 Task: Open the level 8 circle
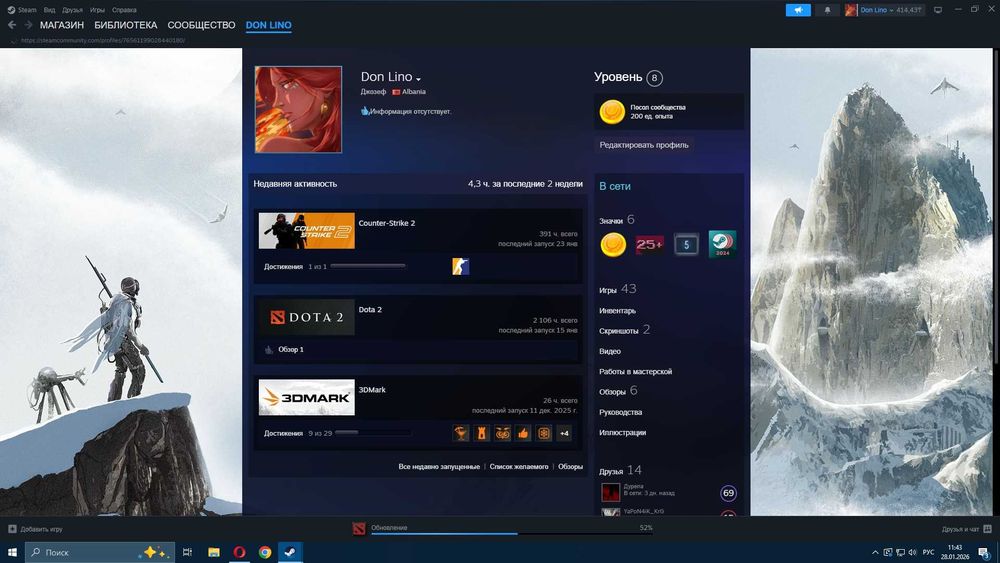pos(654,78)
